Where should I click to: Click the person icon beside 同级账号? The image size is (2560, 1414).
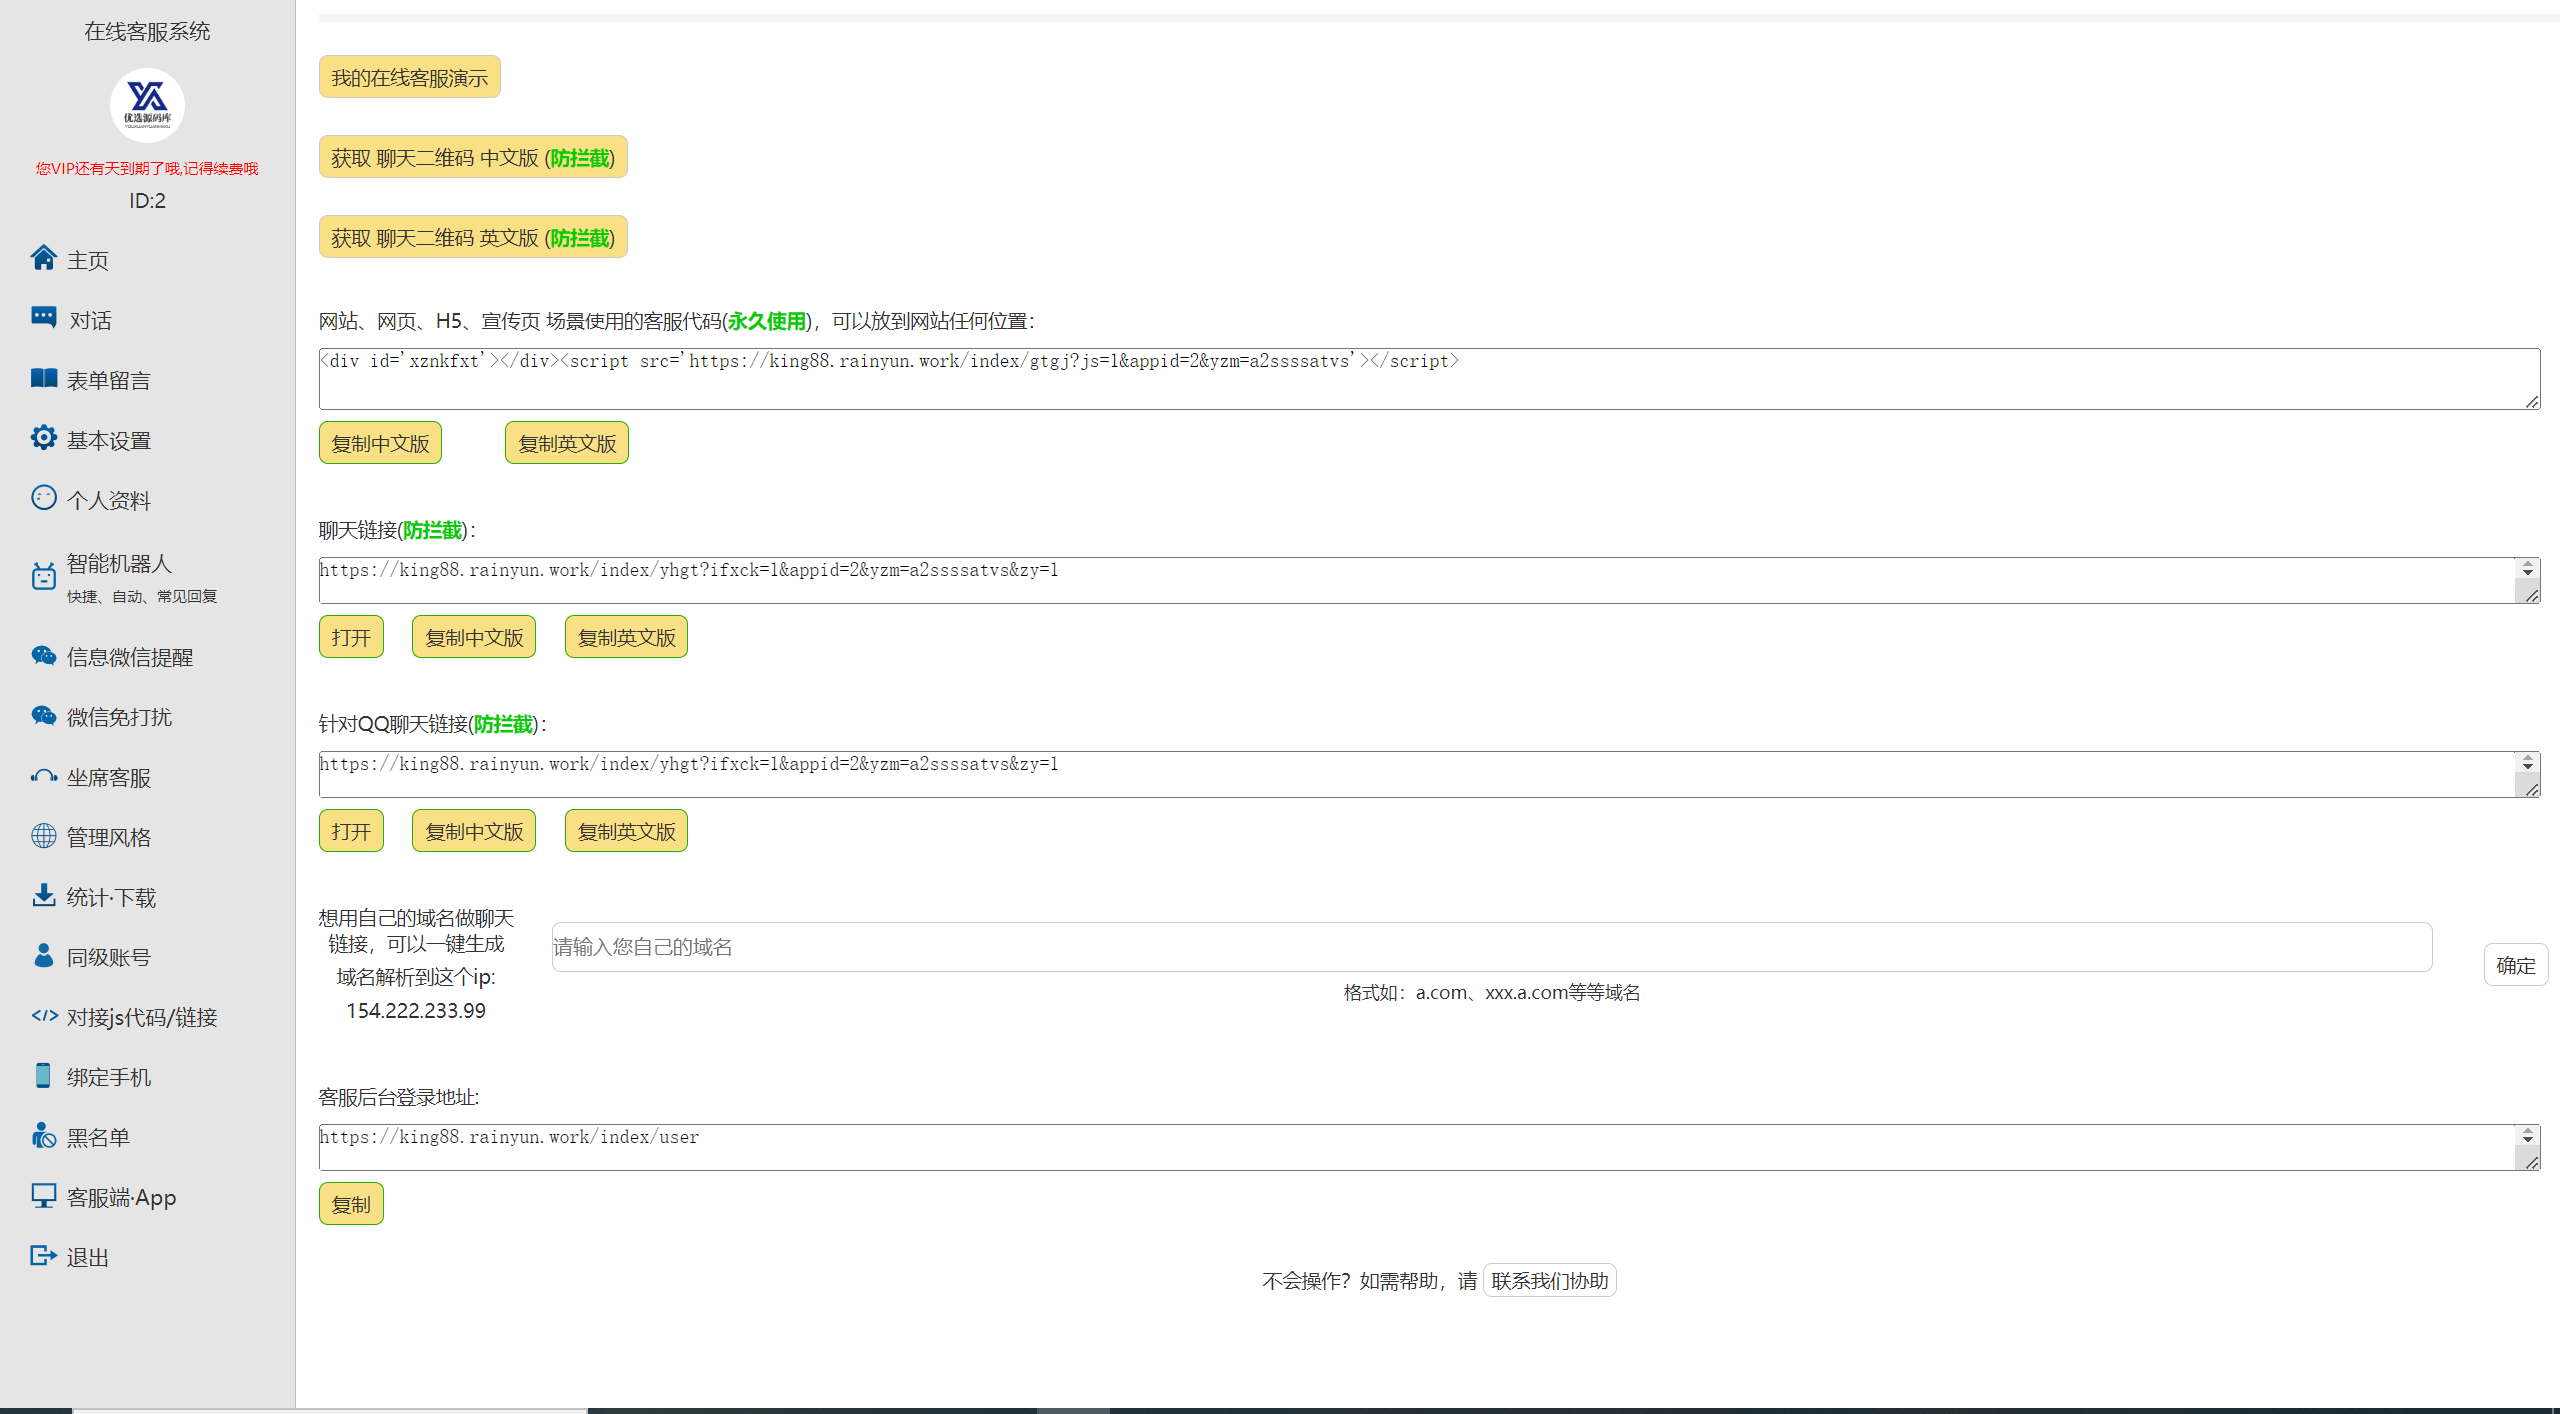tap(43, 955)
